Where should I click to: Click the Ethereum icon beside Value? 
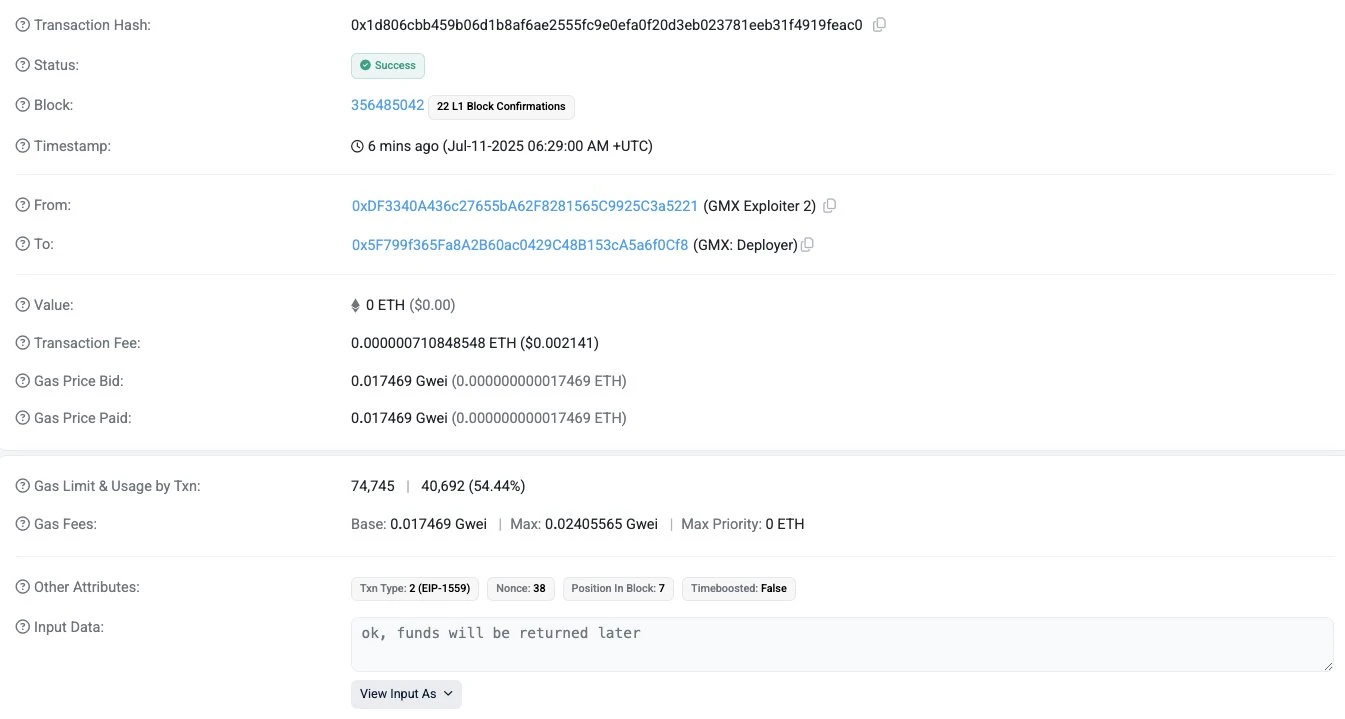point(355,304)
